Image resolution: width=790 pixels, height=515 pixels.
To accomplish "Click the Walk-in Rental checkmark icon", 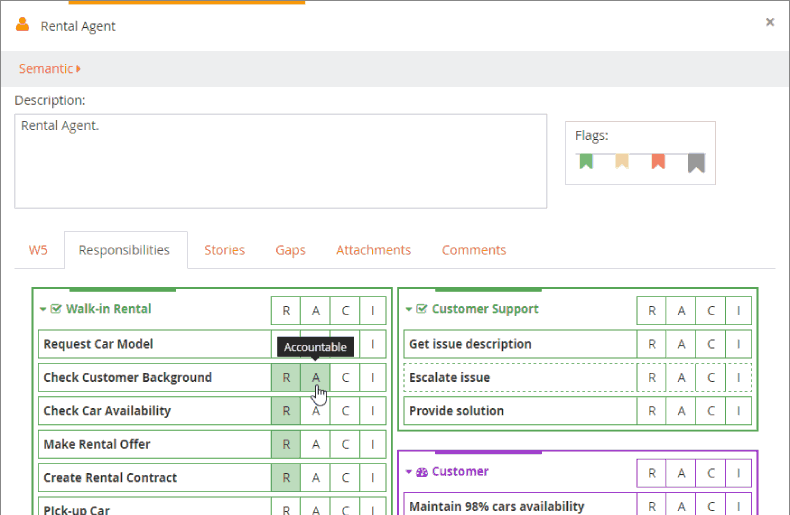I will tap(56, 310).
